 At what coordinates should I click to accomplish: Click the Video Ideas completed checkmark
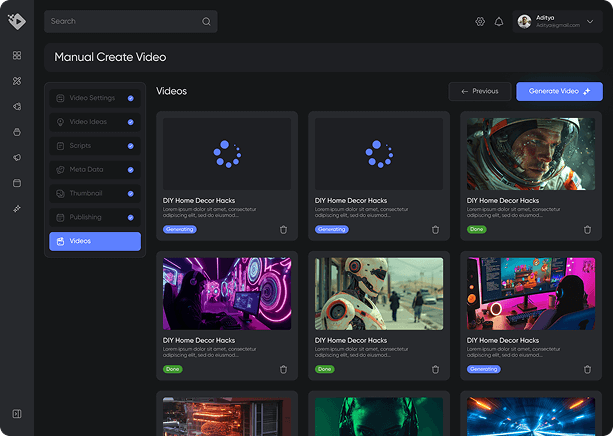(131, 122)
